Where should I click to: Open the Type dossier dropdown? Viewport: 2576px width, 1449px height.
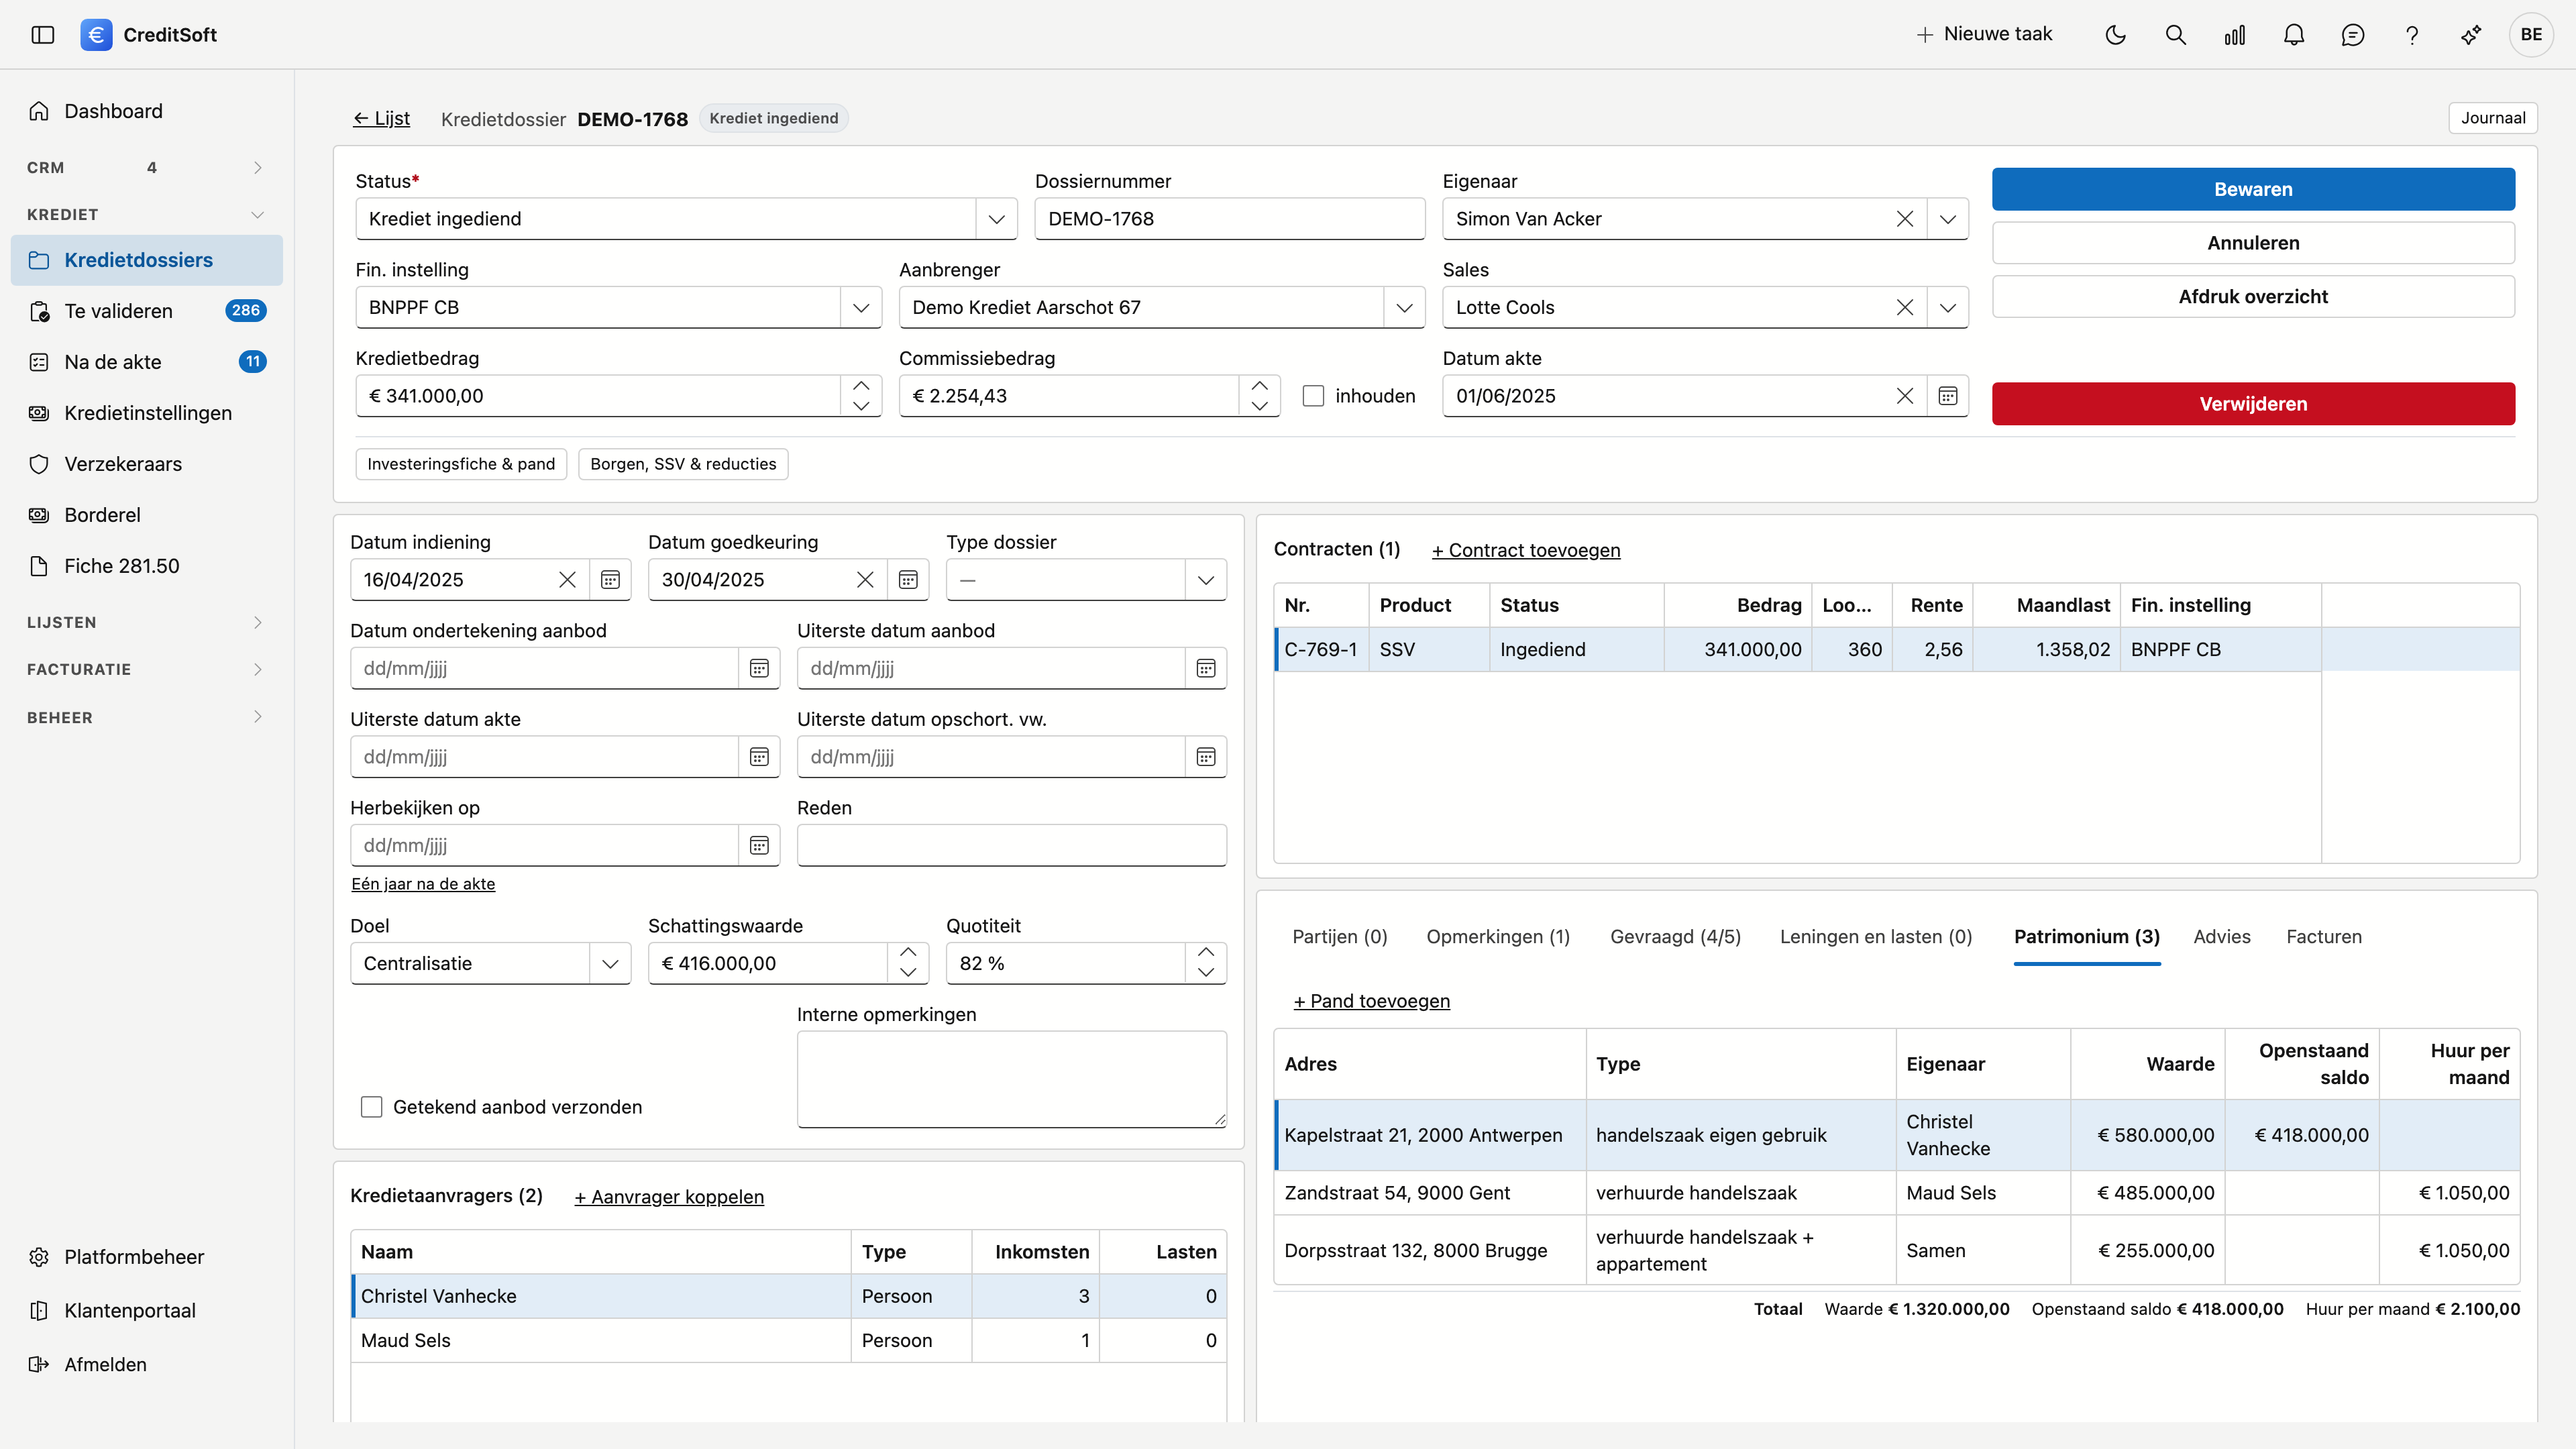pos(1206,580)
